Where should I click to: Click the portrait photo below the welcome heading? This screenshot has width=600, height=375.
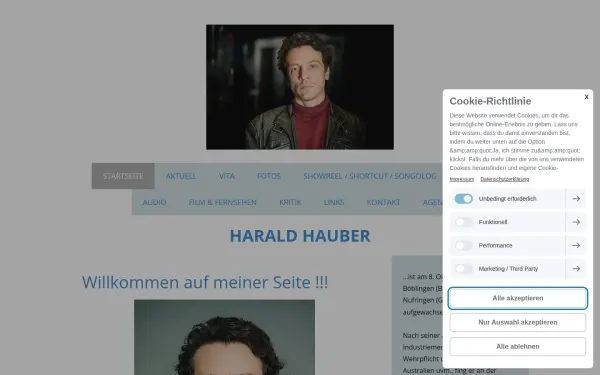click(x=224, y=337)
